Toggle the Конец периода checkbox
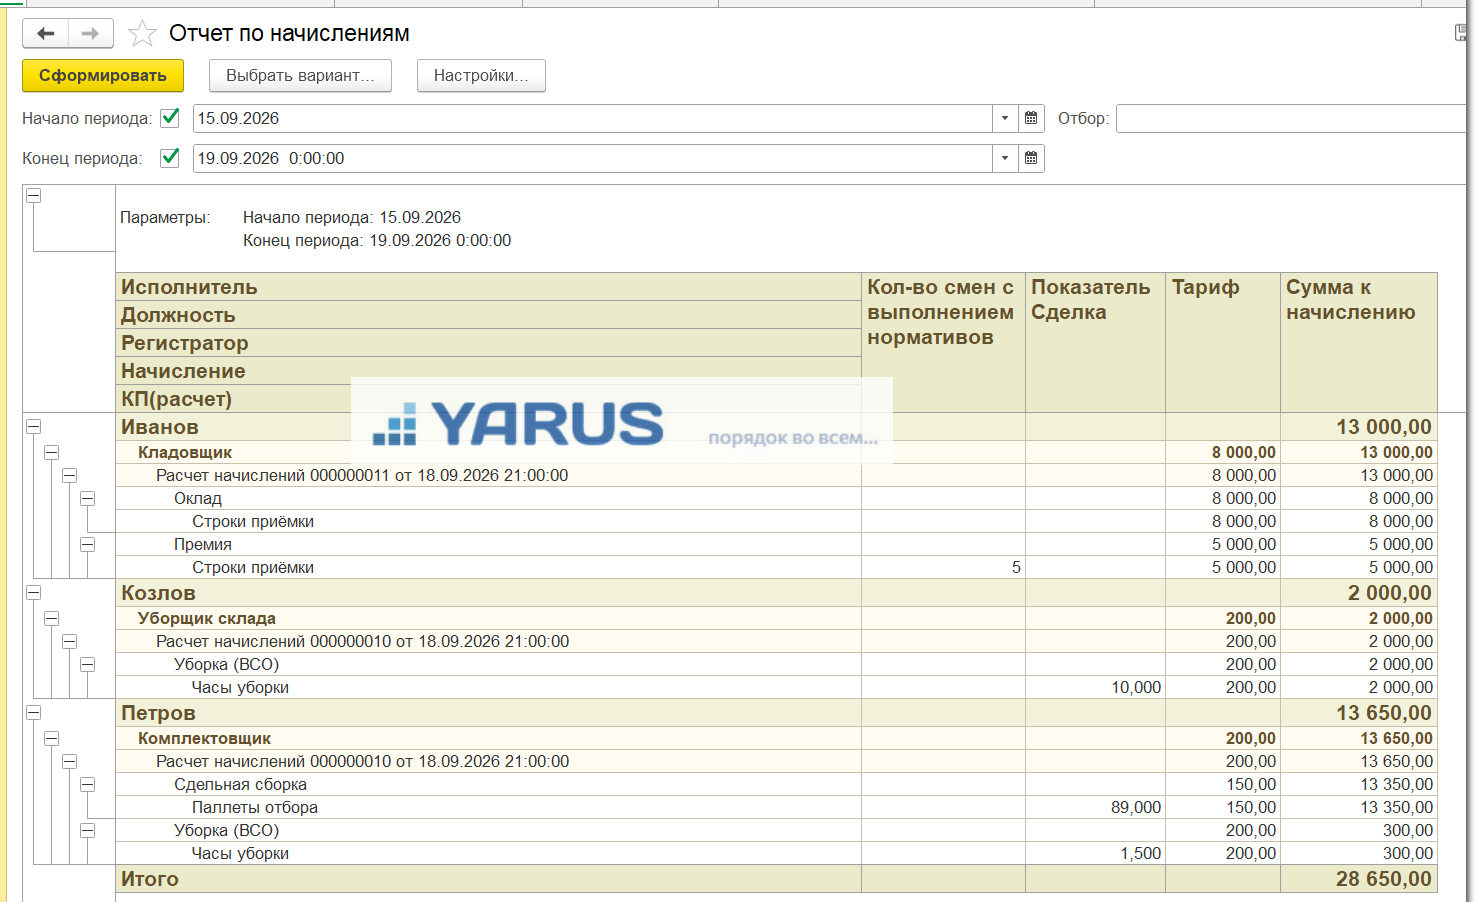The height and width of the screenshot is (902, 1476). [x=170, y=158]
